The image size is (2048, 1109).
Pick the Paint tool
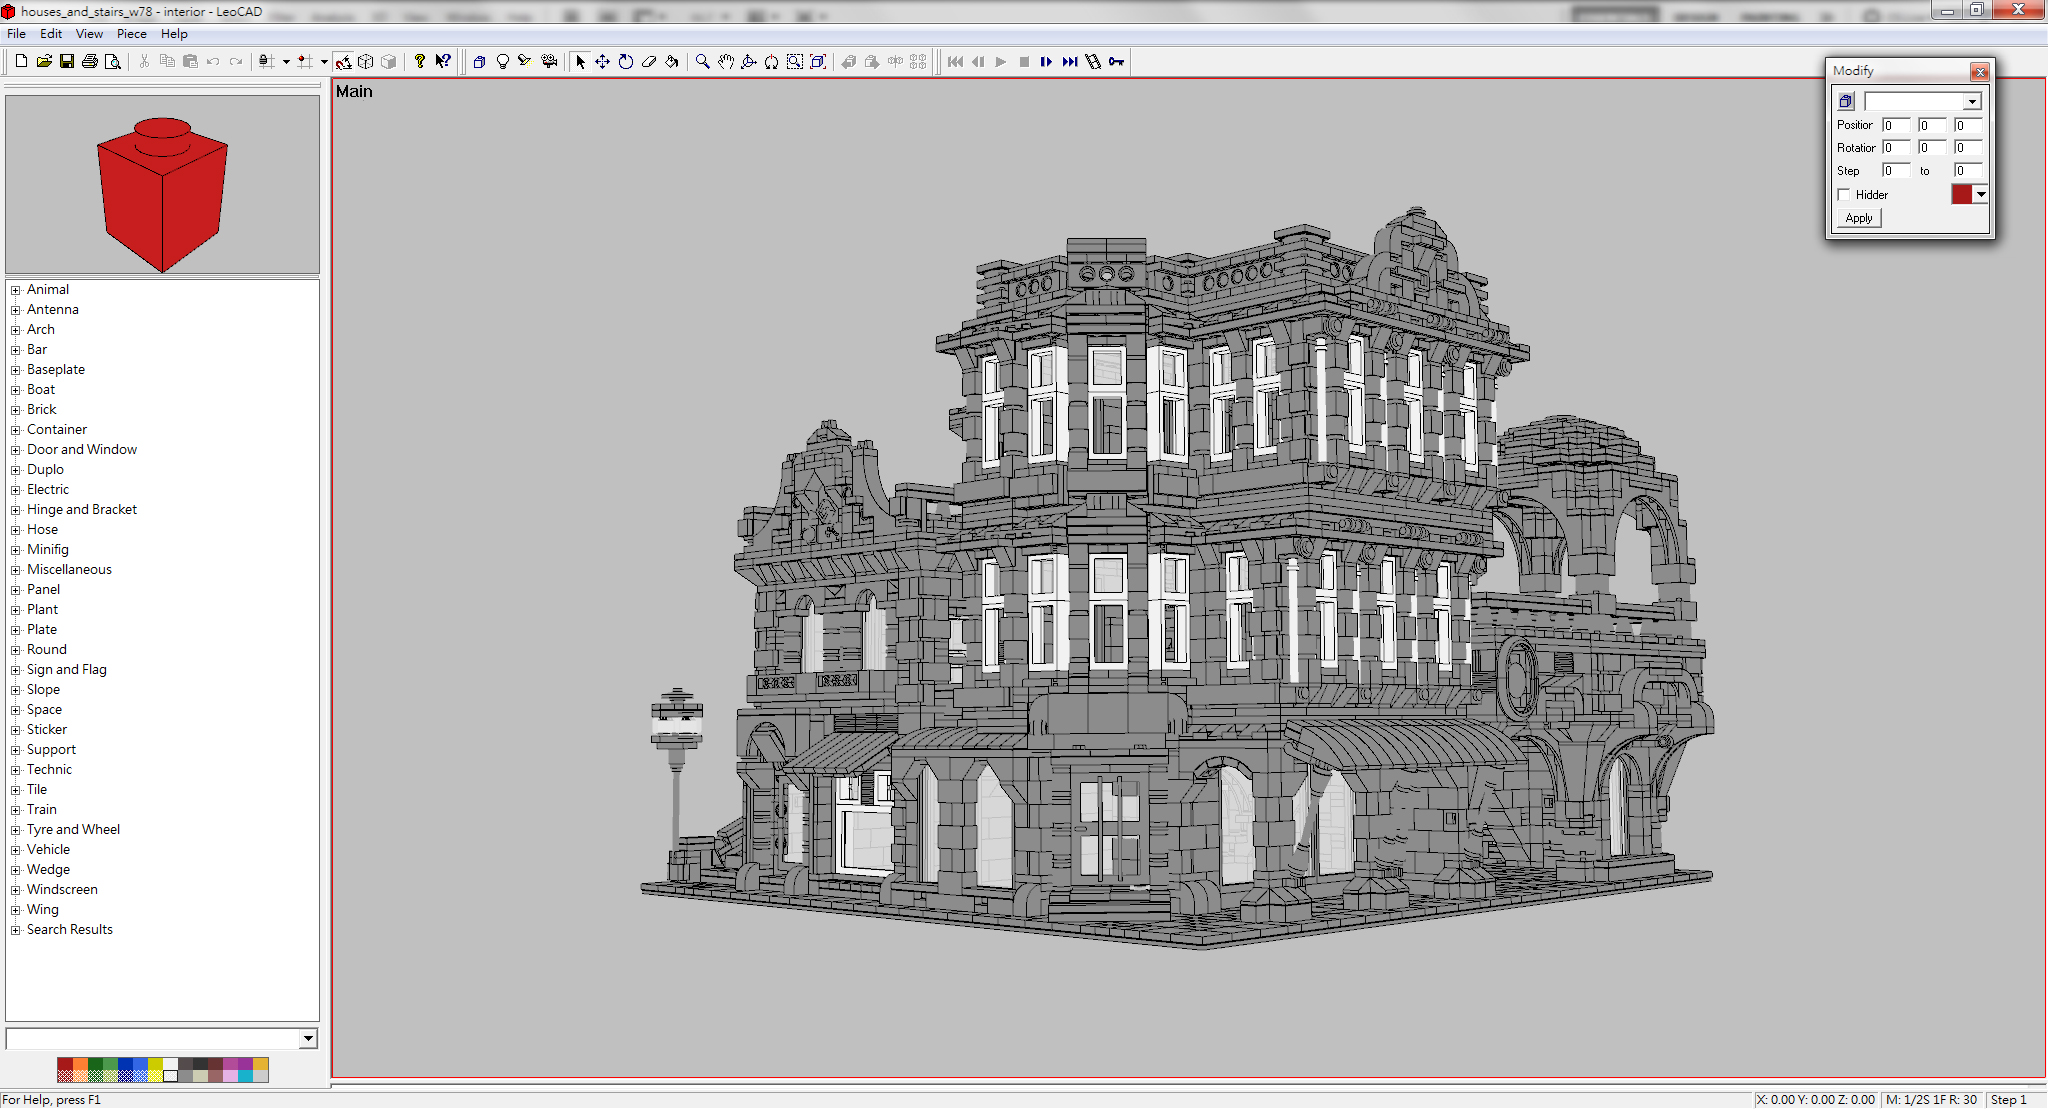coord(671,61)
